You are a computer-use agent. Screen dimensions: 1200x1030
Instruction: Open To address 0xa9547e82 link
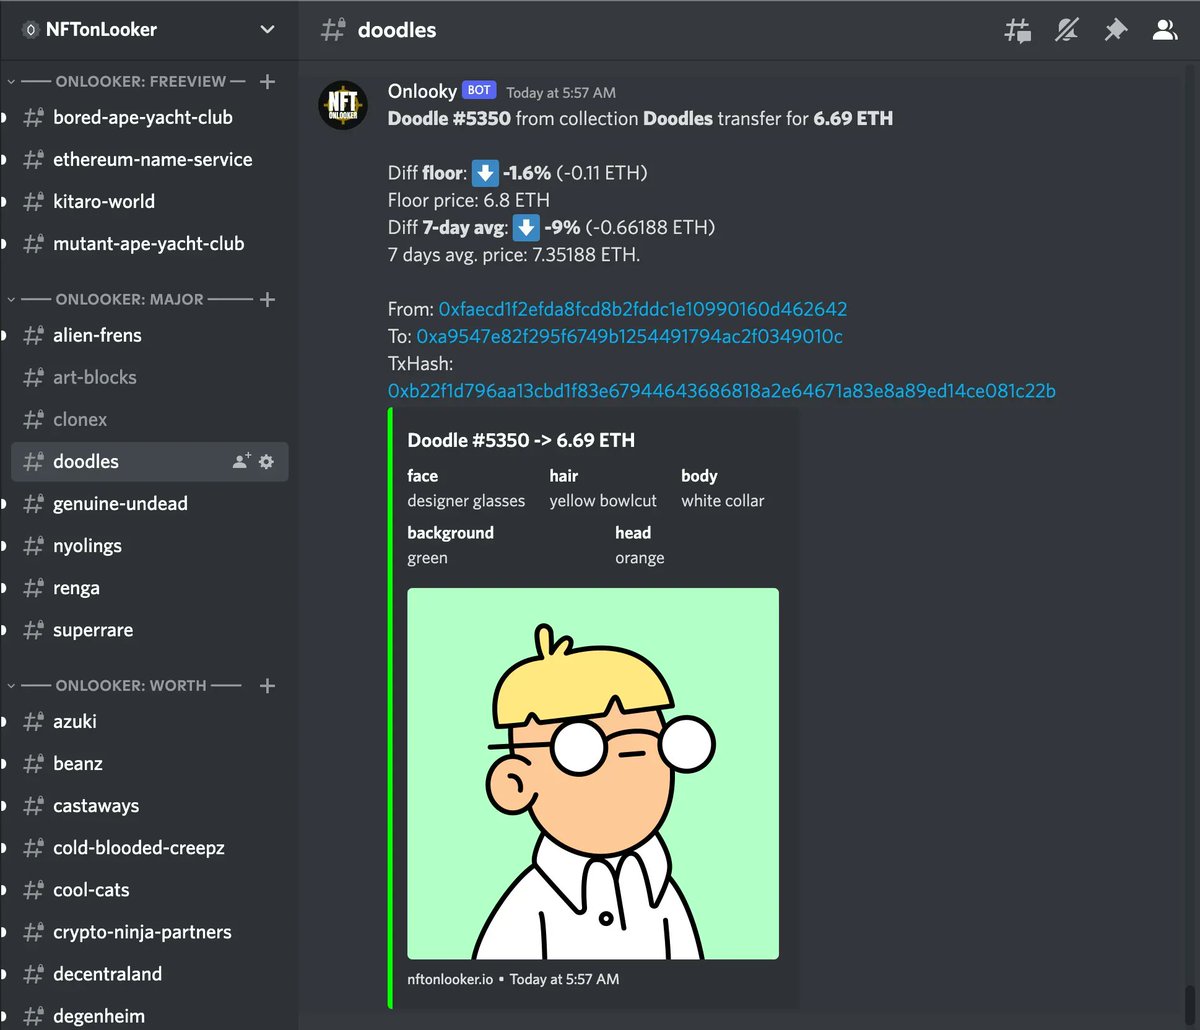[629, 336]
